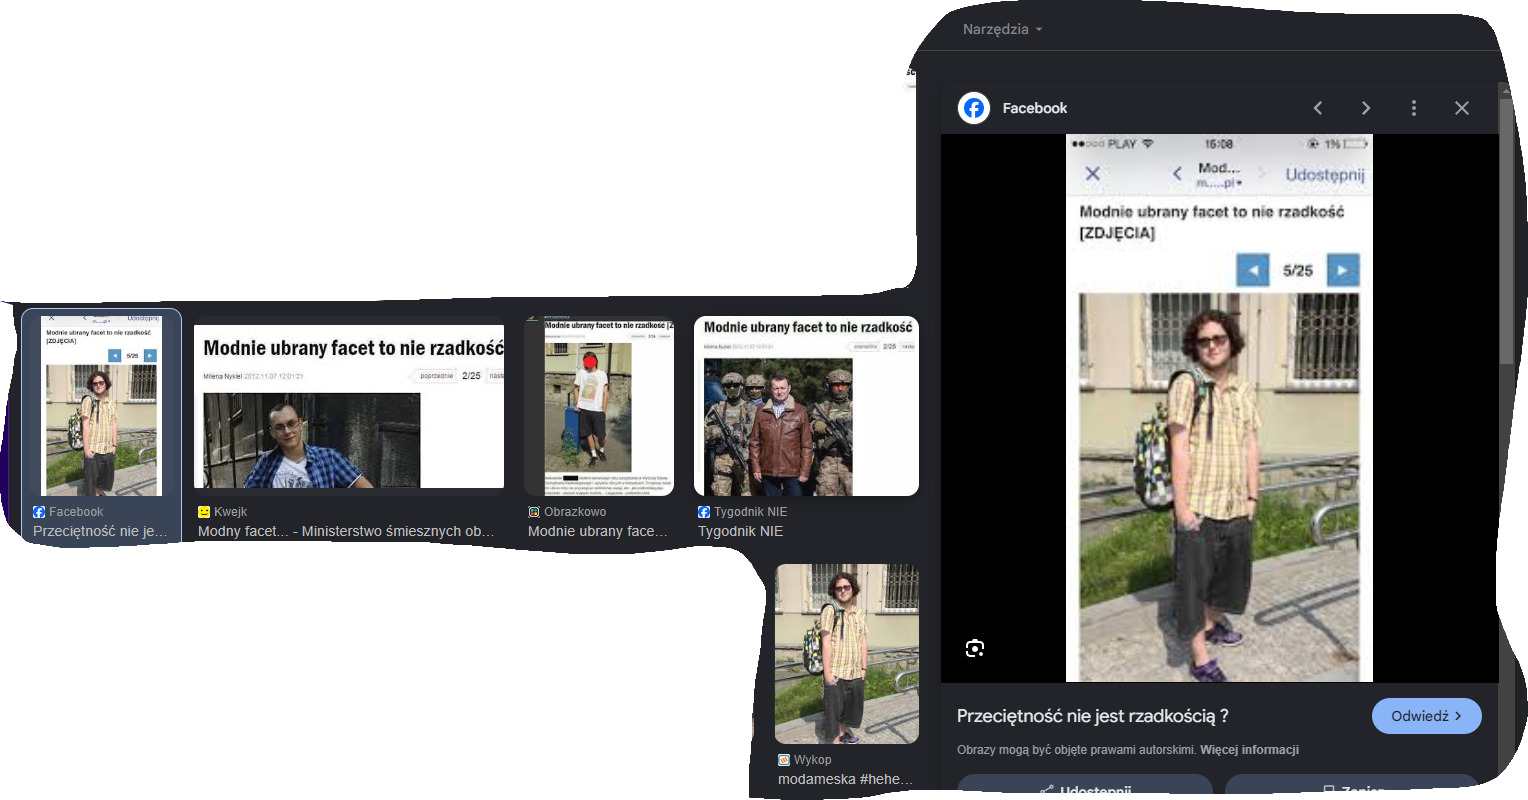Click the Facebook favicon under the first thumbnail
This screenshot has width=1528, height=800.
coord(39,512)
